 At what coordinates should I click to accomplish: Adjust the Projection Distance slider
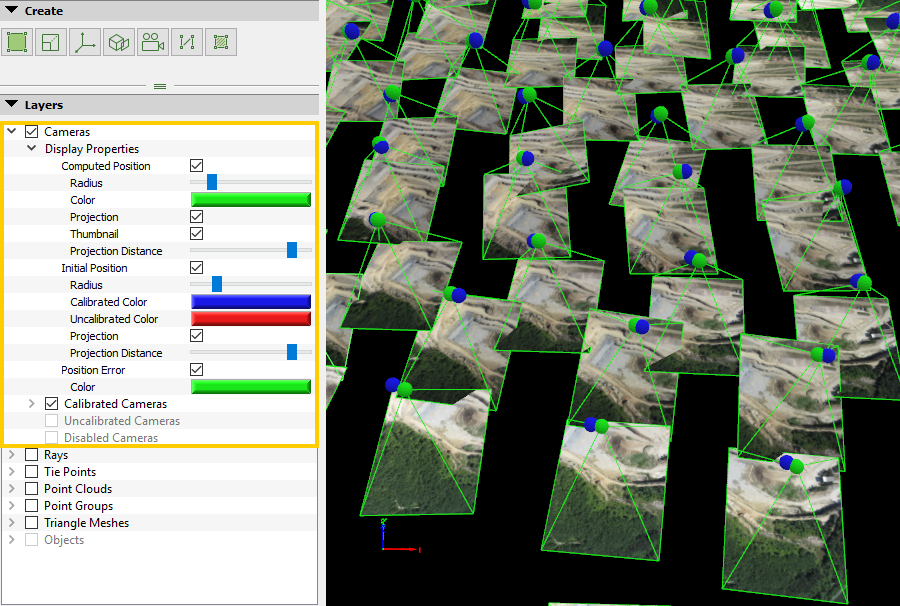coord(290,250)
